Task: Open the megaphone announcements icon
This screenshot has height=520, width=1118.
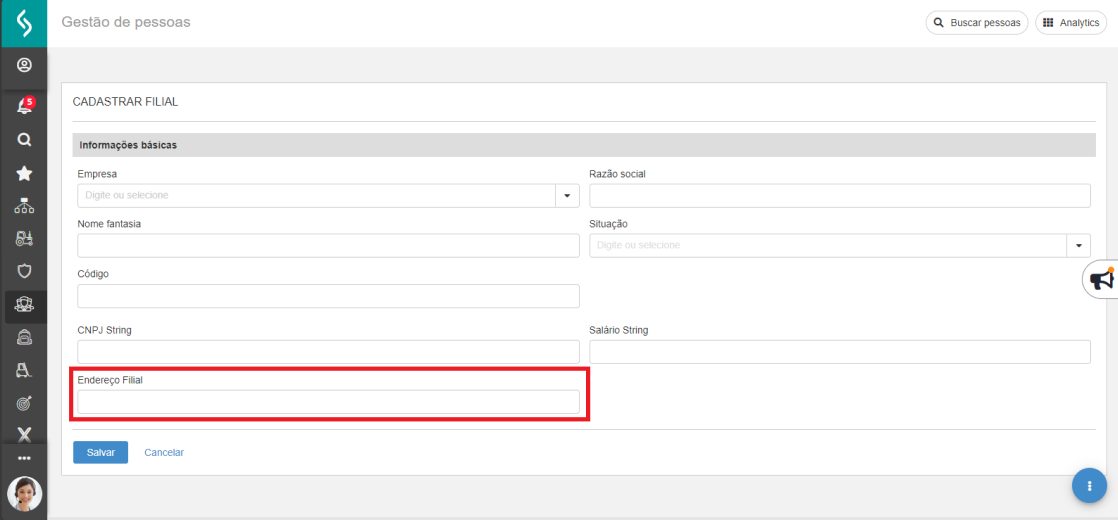Action: click(1101, 280)
